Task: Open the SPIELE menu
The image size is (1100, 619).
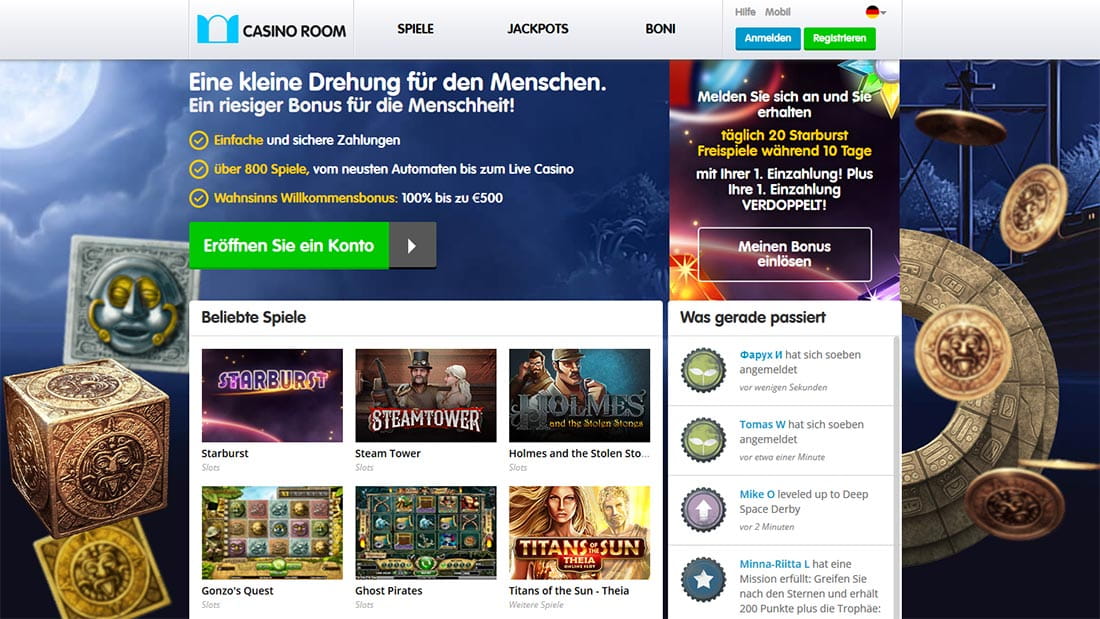Action: [415, 29]
